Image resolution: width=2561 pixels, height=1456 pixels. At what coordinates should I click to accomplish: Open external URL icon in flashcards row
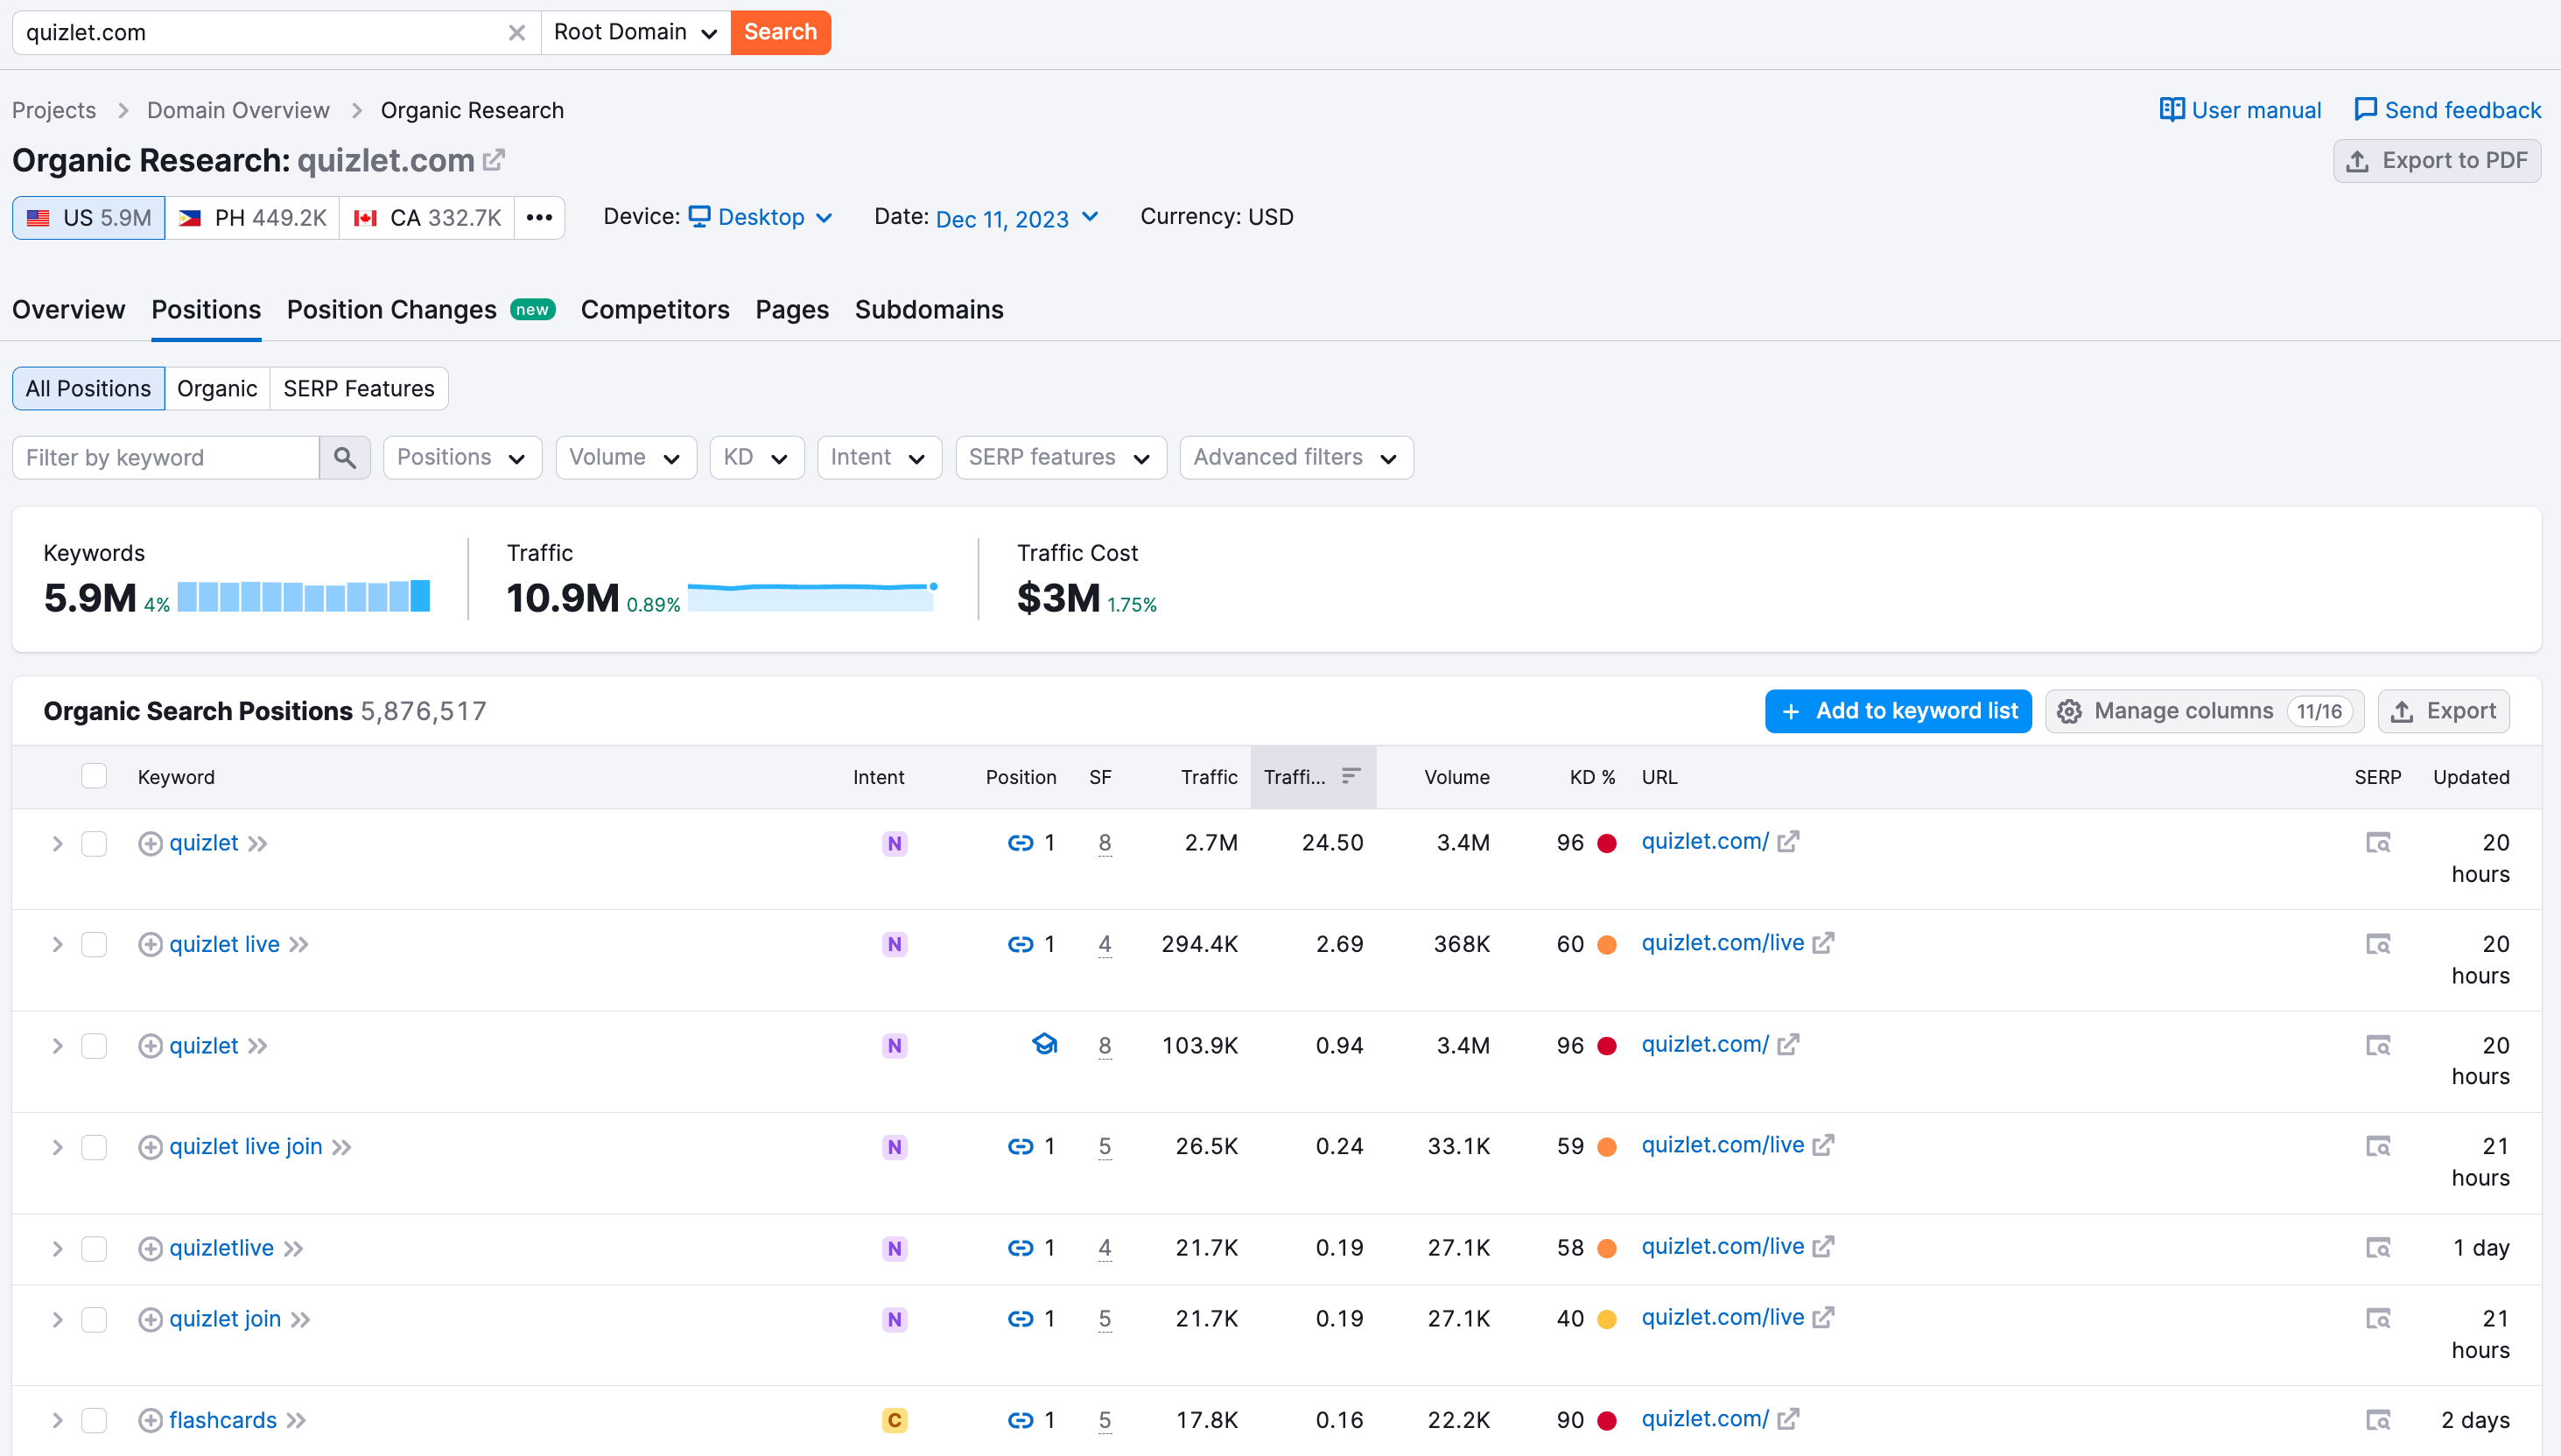1788,1419
